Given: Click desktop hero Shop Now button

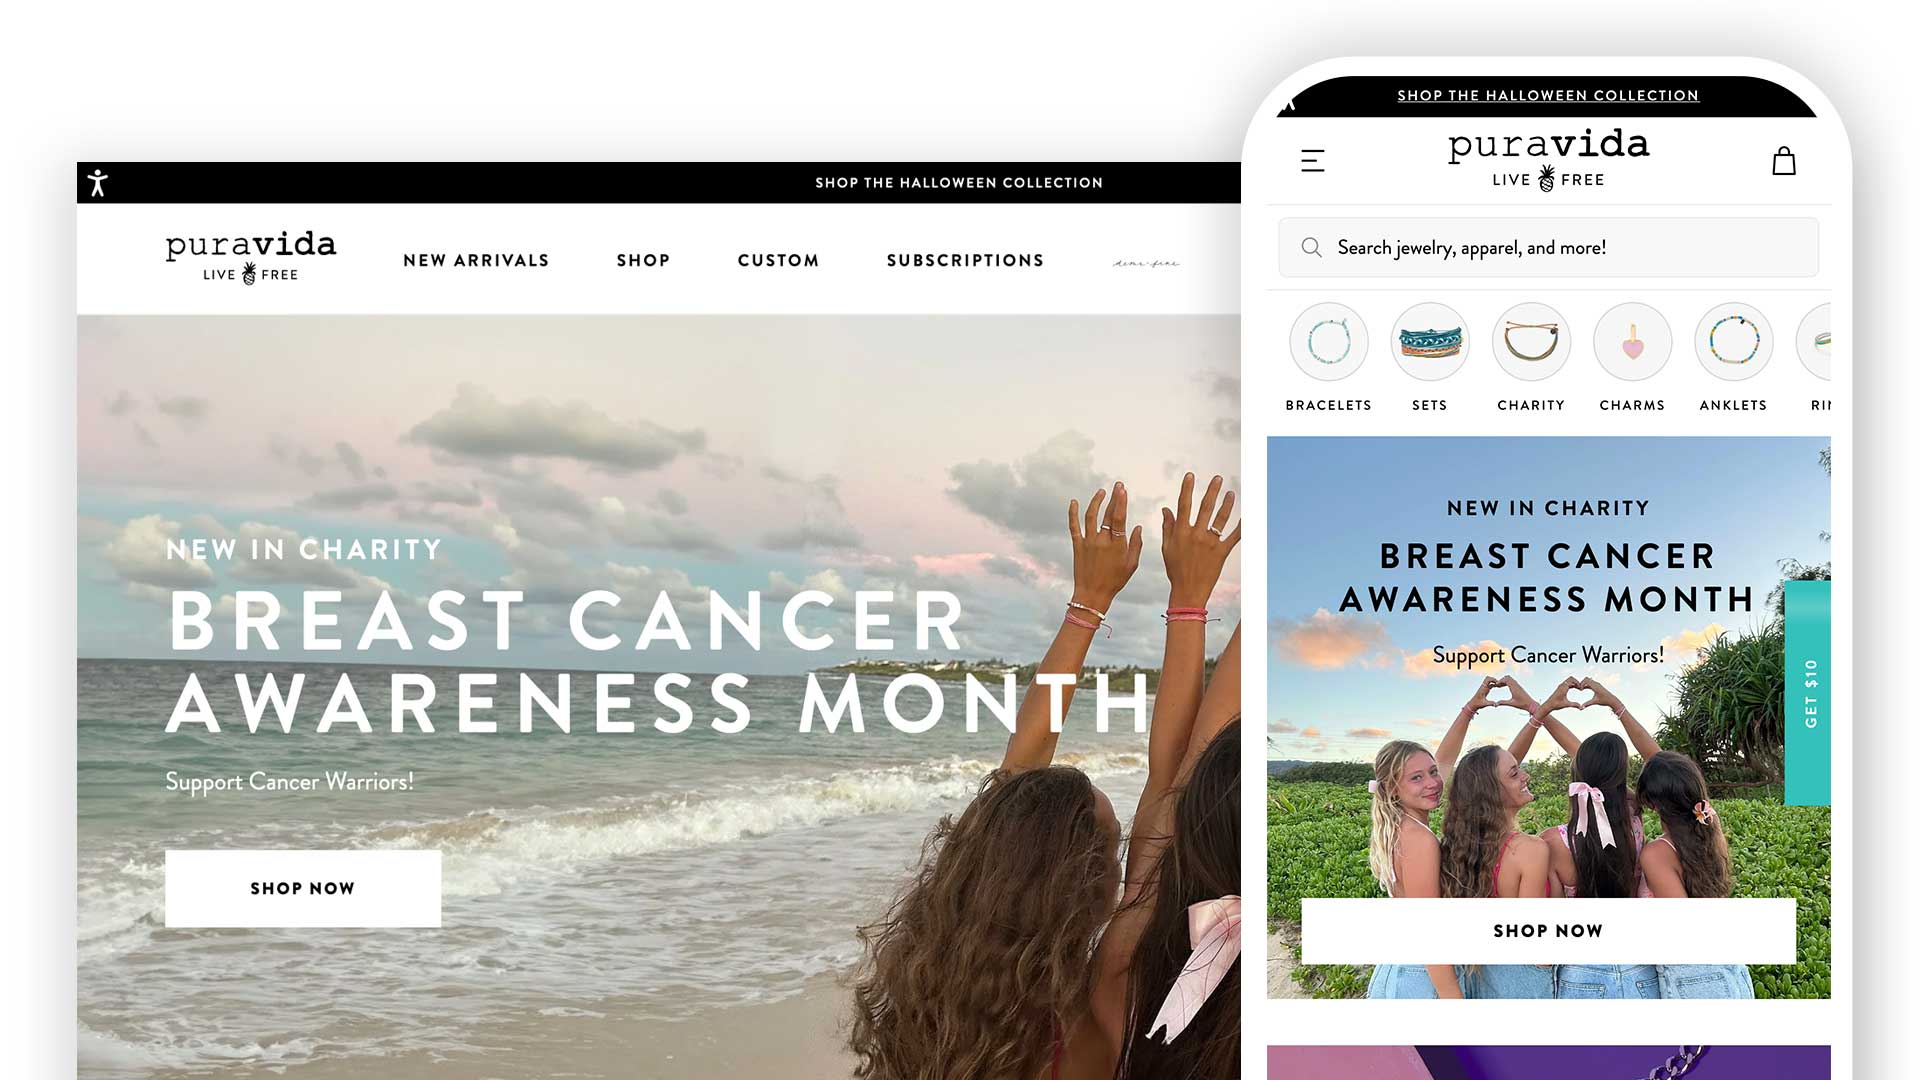Looking at the screenshot, I should click(x=303, y=888).
